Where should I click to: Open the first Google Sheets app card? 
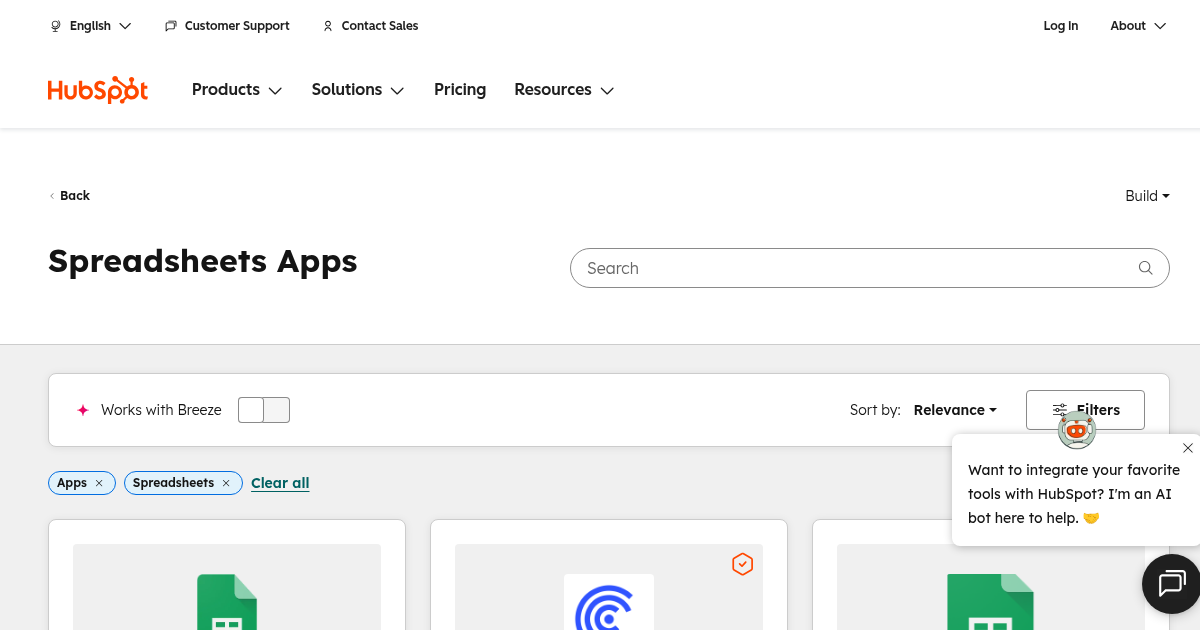click(x=227, y=576)
